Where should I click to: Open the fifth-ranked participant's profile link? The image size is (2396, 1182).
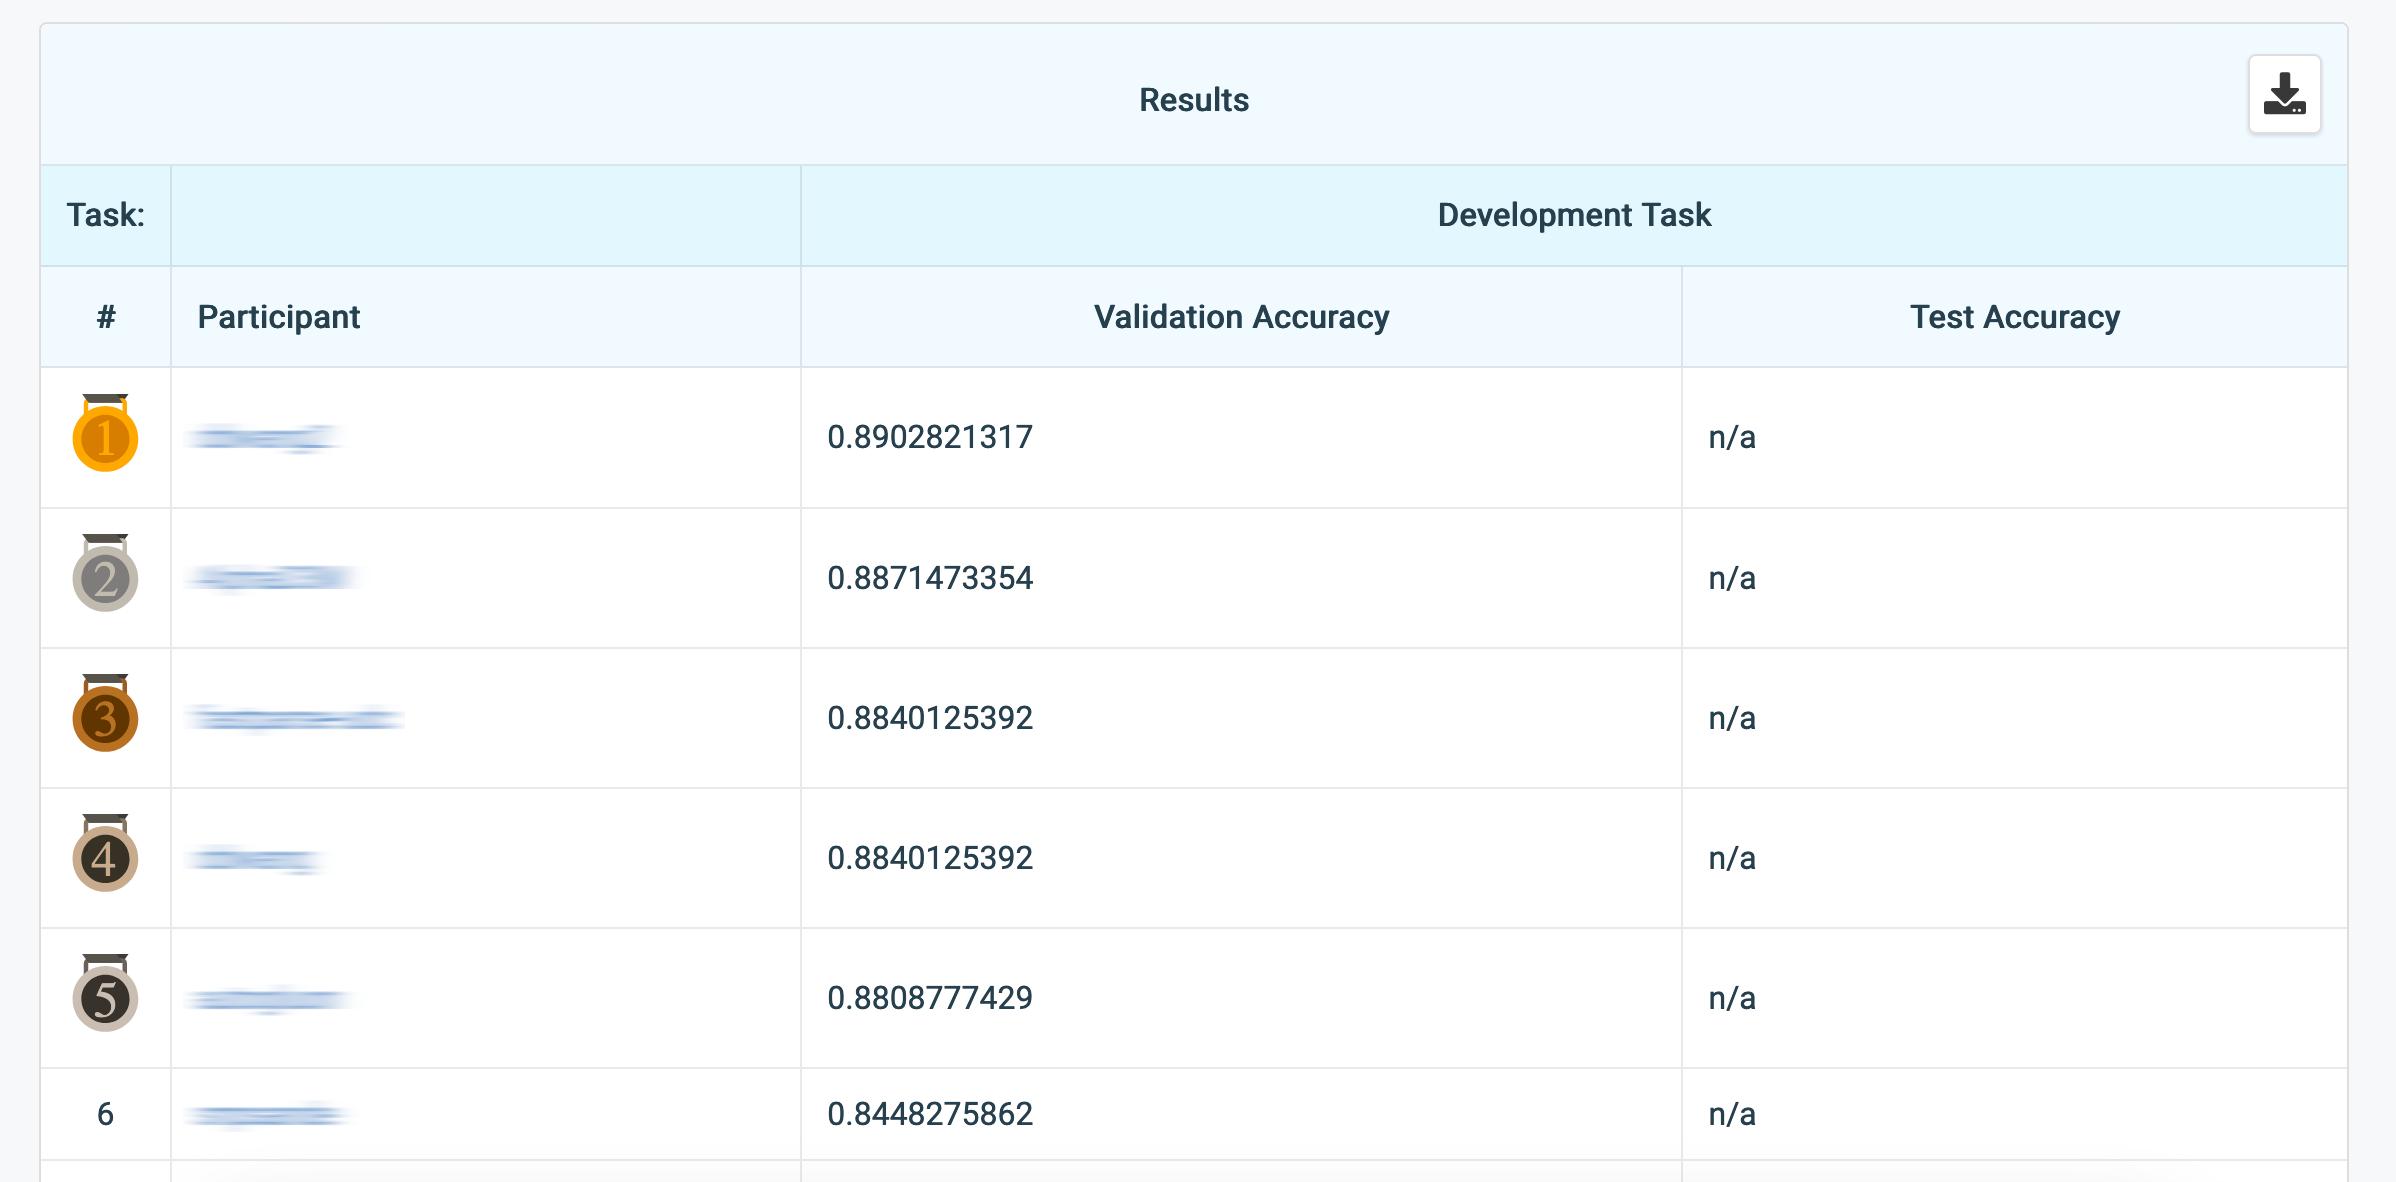click(x=269, y=999)
